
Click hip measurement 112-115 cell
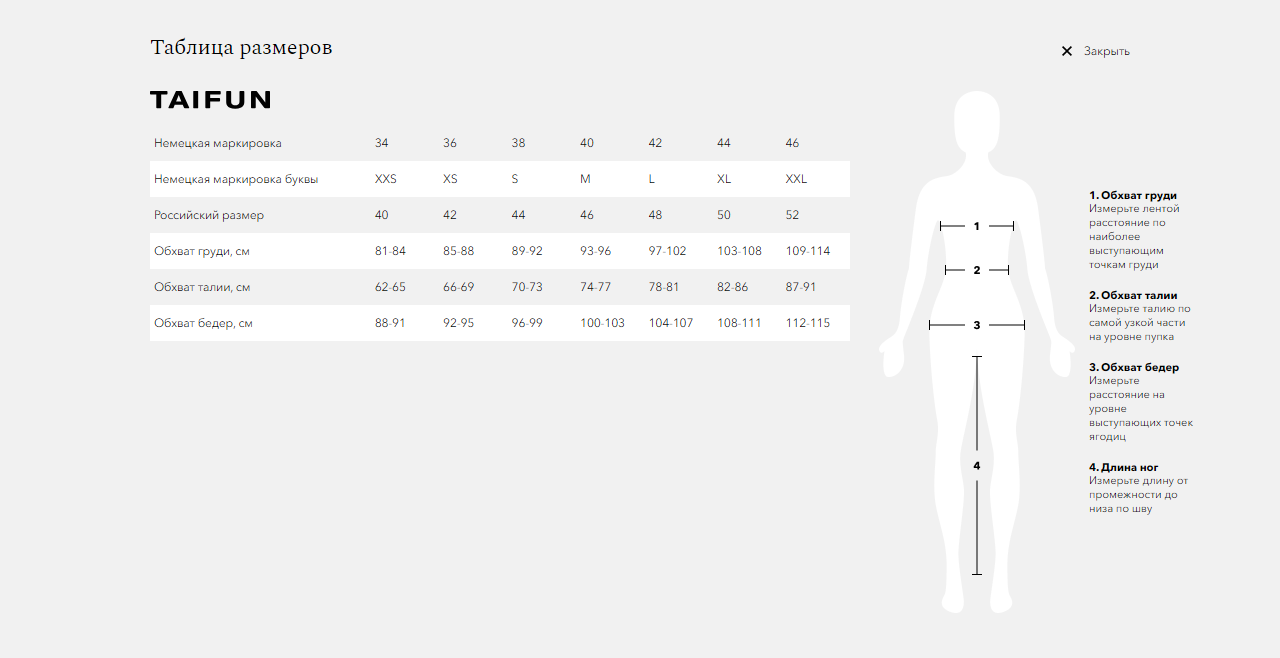(x=808, y=323)
